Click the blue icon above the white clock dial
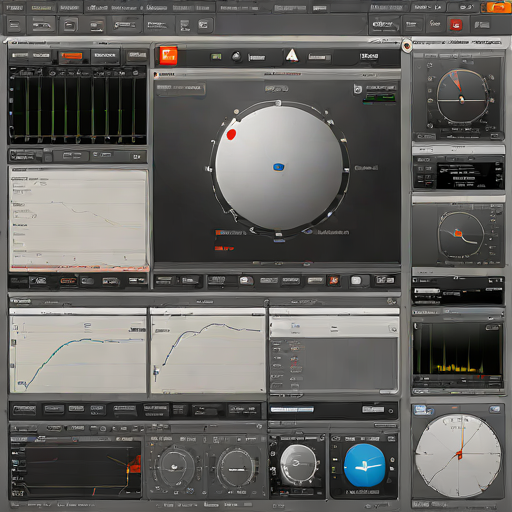 click(420, 410)
